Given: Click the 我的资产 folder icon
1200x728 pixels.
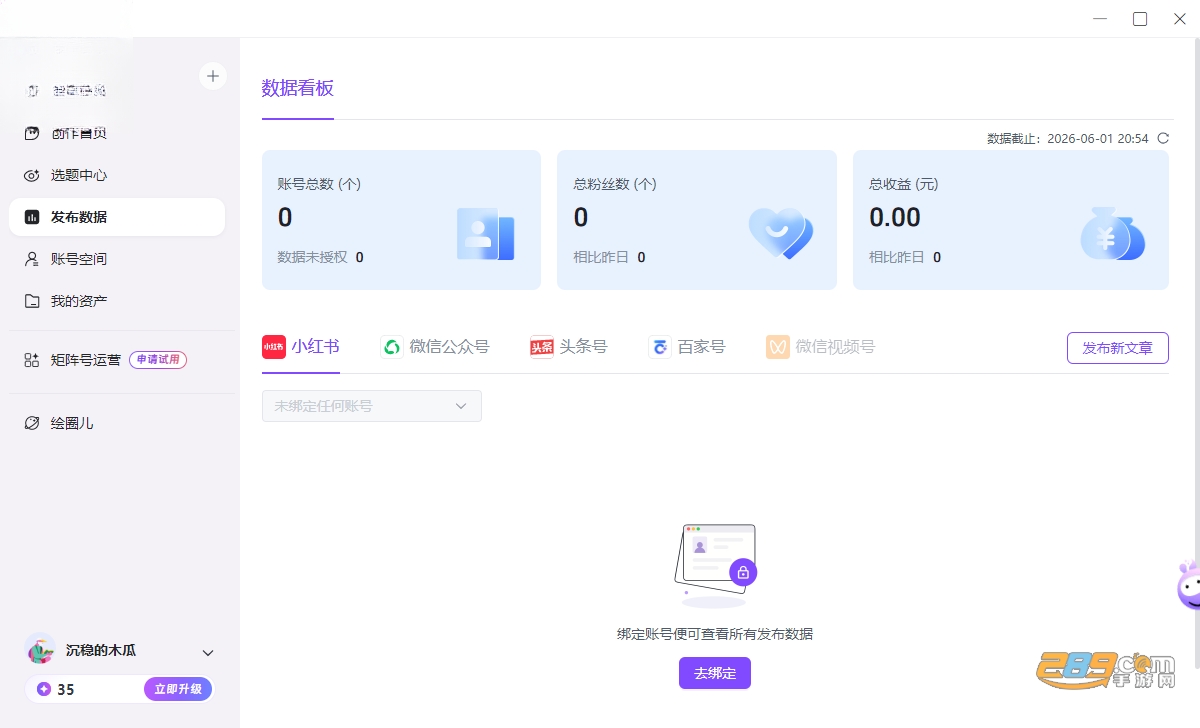Looking at the screenshot, I should 32,301.
